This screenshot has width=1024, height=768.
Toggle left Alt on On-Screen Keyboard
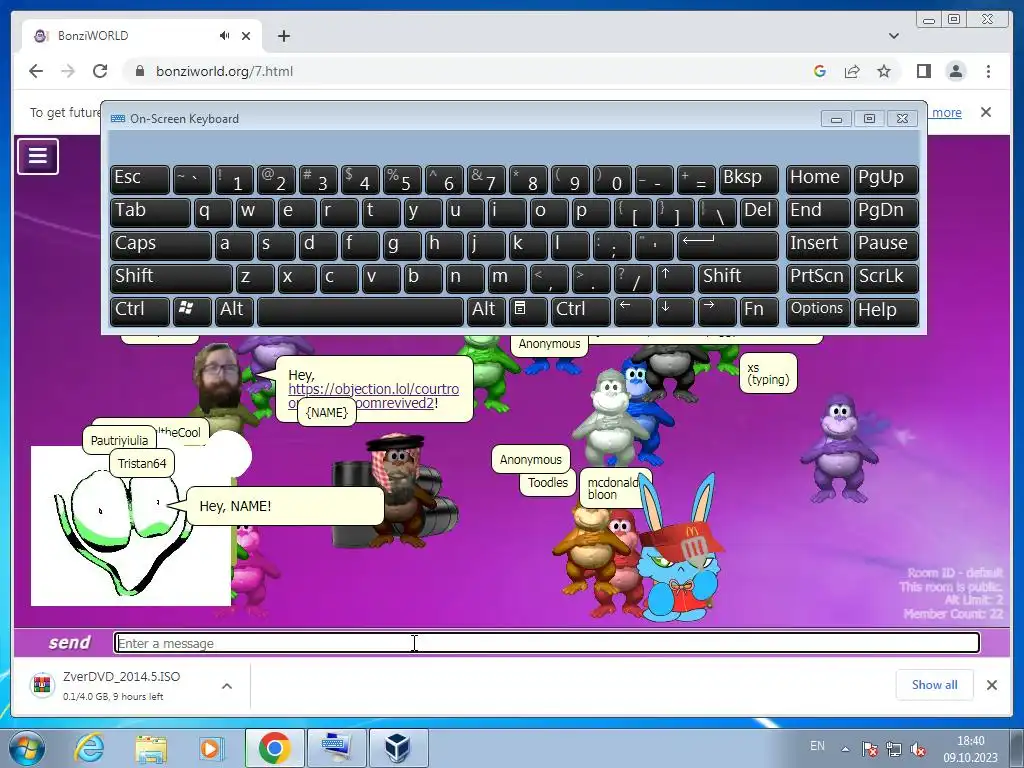point(234,312)
